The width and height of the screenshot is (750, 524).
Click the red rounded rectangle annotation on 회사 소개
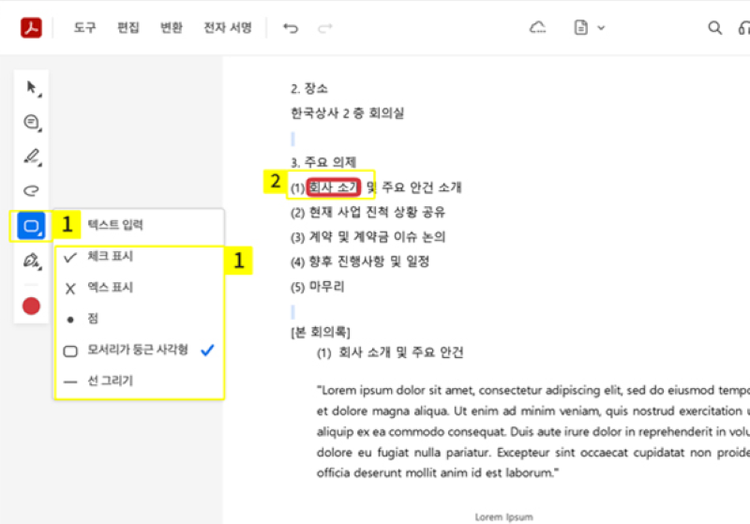(333, 187)
